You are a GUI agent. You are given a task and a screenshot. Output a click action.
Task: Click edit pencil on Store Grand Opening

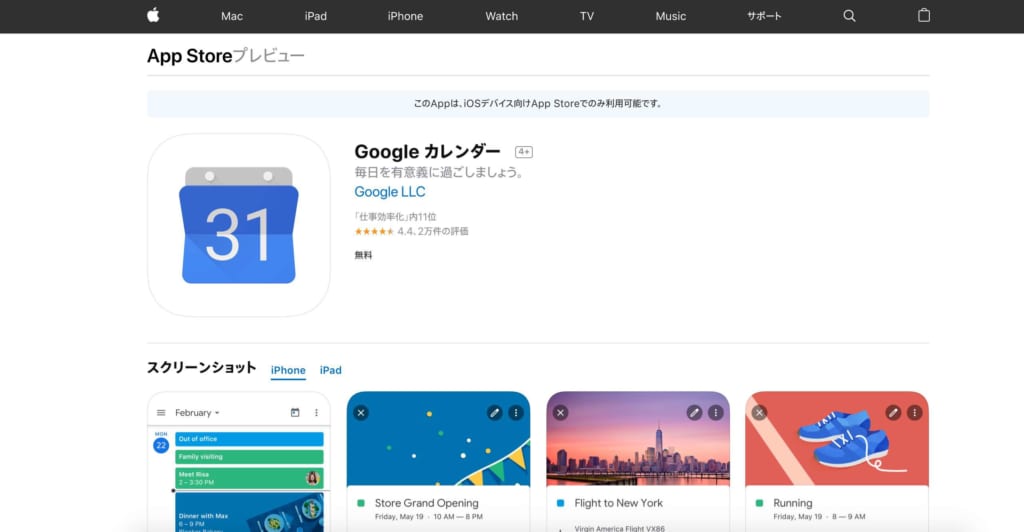494,413
